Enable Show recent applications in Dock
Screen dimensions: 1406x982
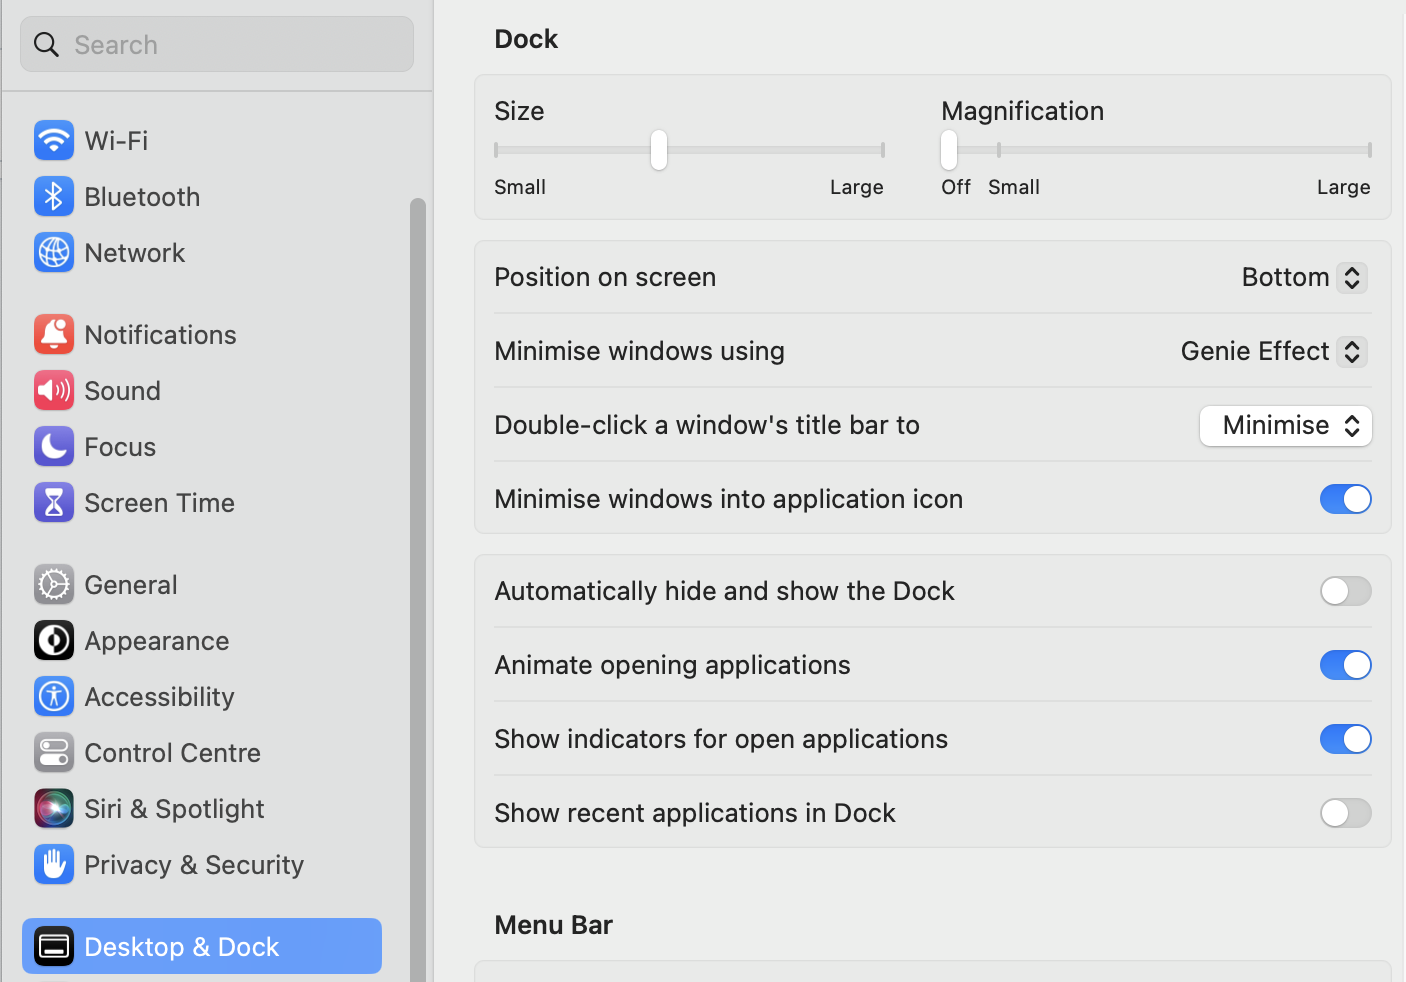(x=1345, y=813)
